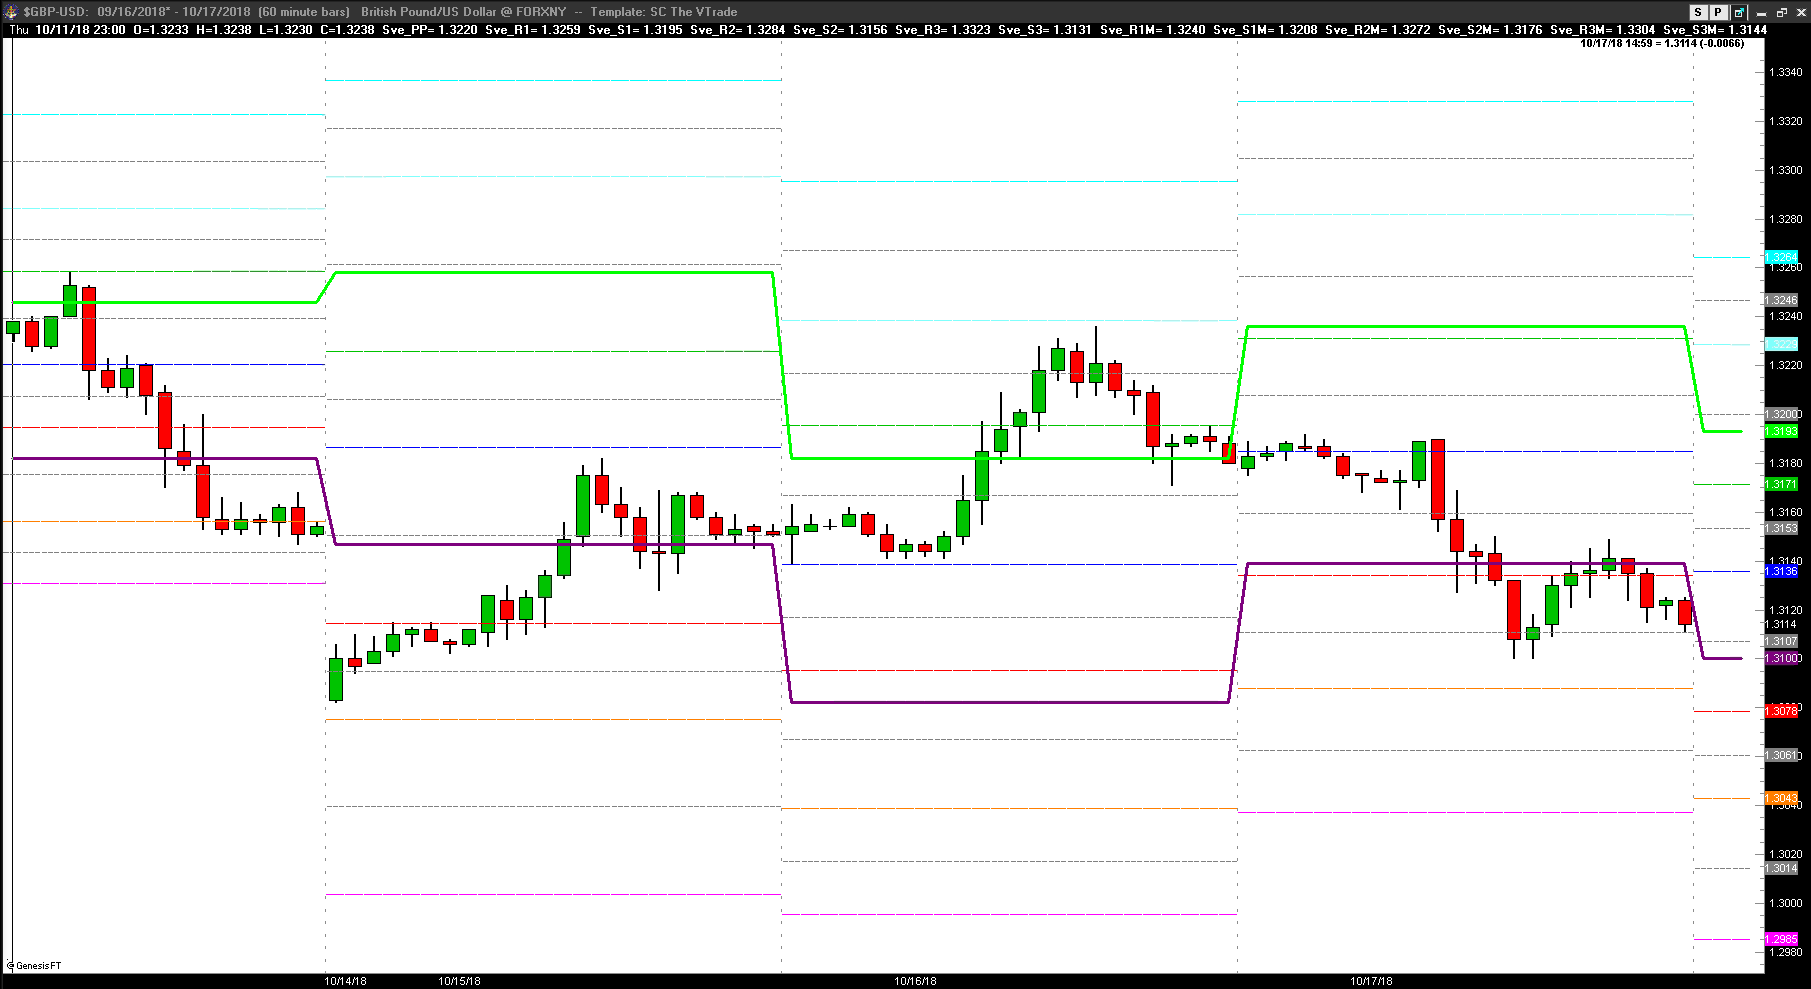1811x989 pixels.
Task: Select the blue 1.3136 price tag
Action: 1782,571
